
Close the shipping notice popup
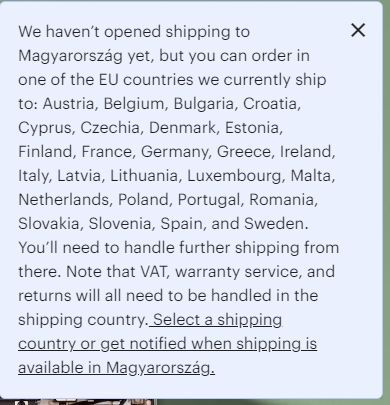[x=358, y=30]
